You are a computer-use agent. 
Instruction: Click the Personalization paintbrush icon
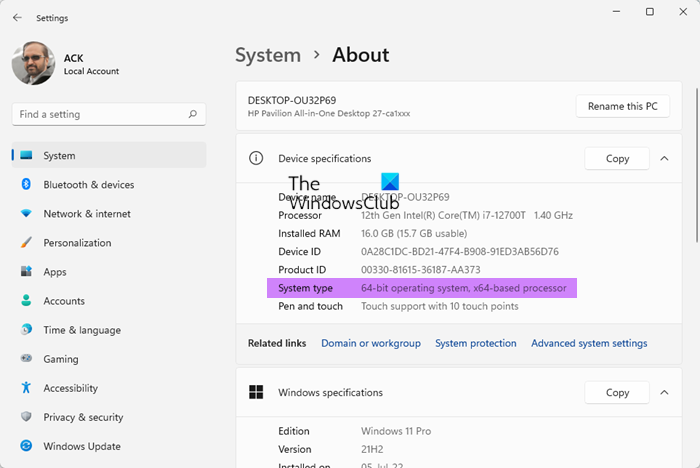[26, 243]
